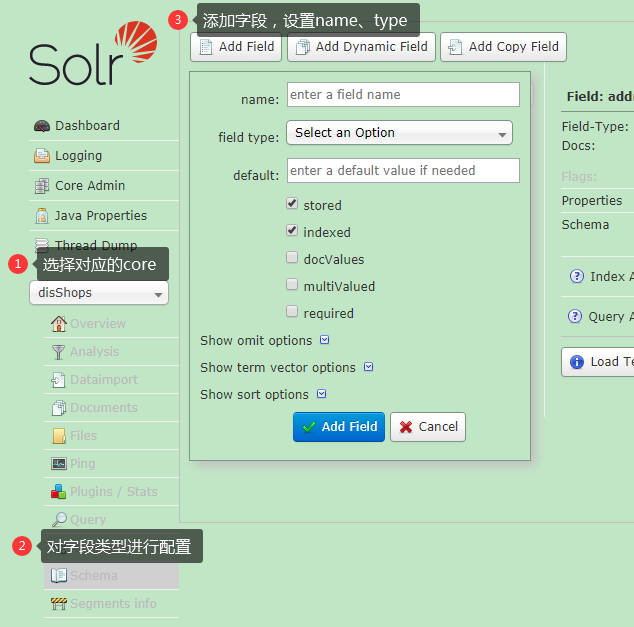Click the red X on Cancel
This screenshot has height=627, width=634.
click(x=406, y=427)
